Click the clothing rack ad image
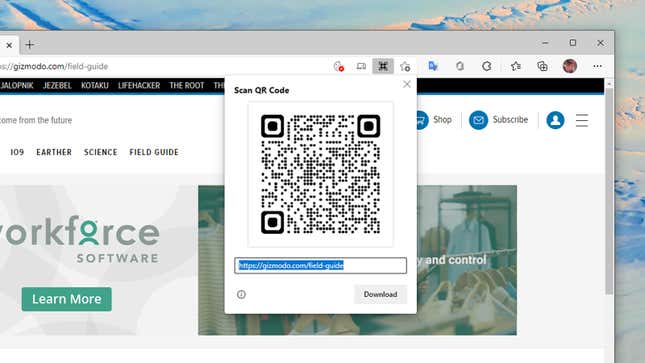Viewport: 645px width, 363px height. [466, 260]
